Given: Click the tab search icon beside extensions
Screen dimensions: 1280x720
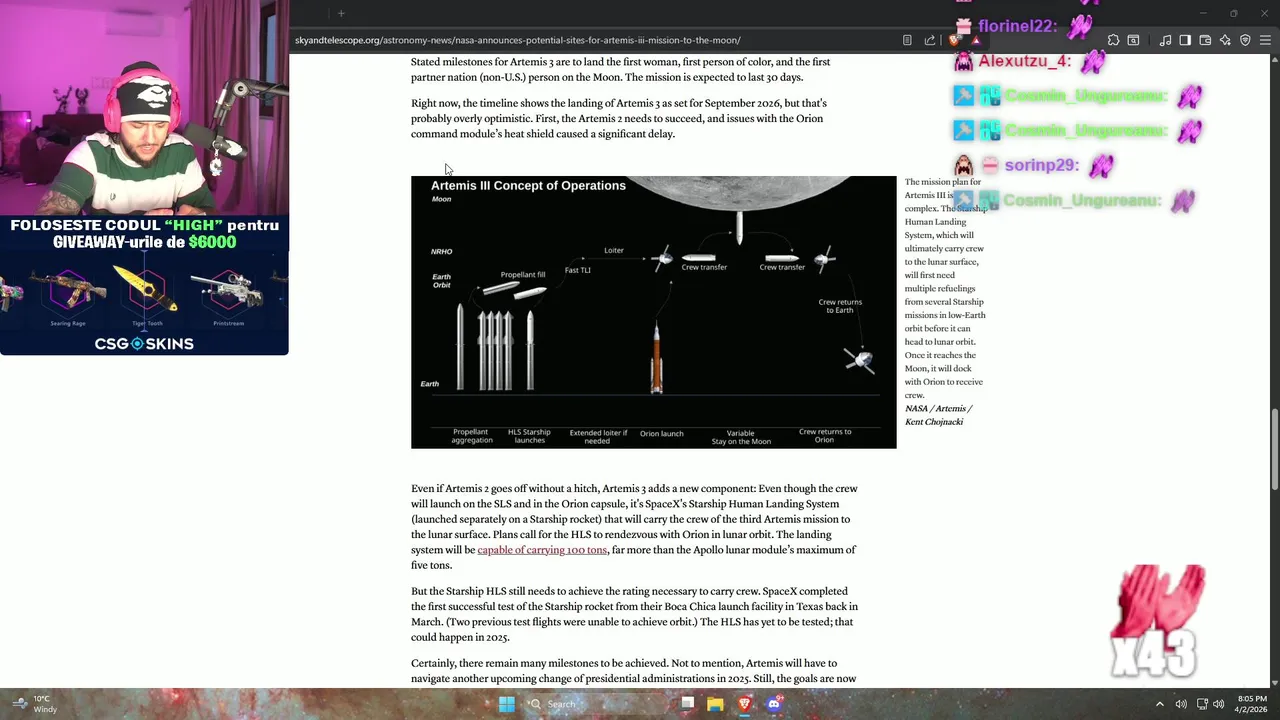Looking at the screenshot, I should click(x=1133, y=40).
